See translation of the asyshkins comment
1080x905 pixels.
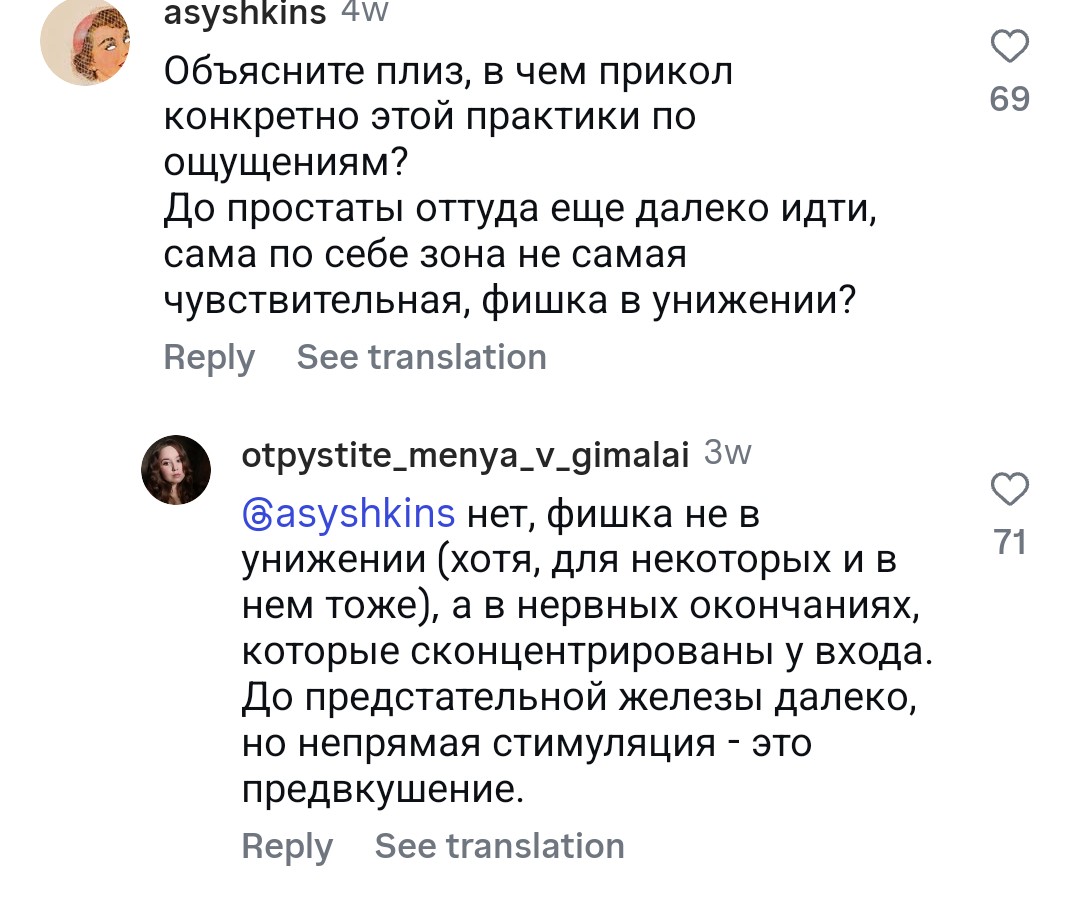[421, 357]
